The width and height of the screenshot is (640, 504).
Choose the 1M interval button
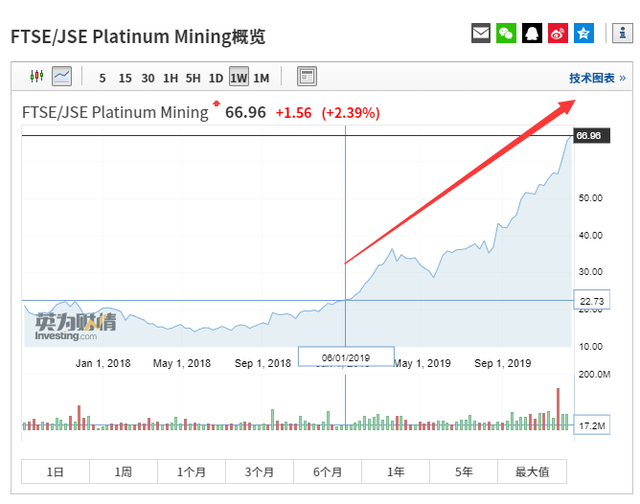[x=261, y=78]
